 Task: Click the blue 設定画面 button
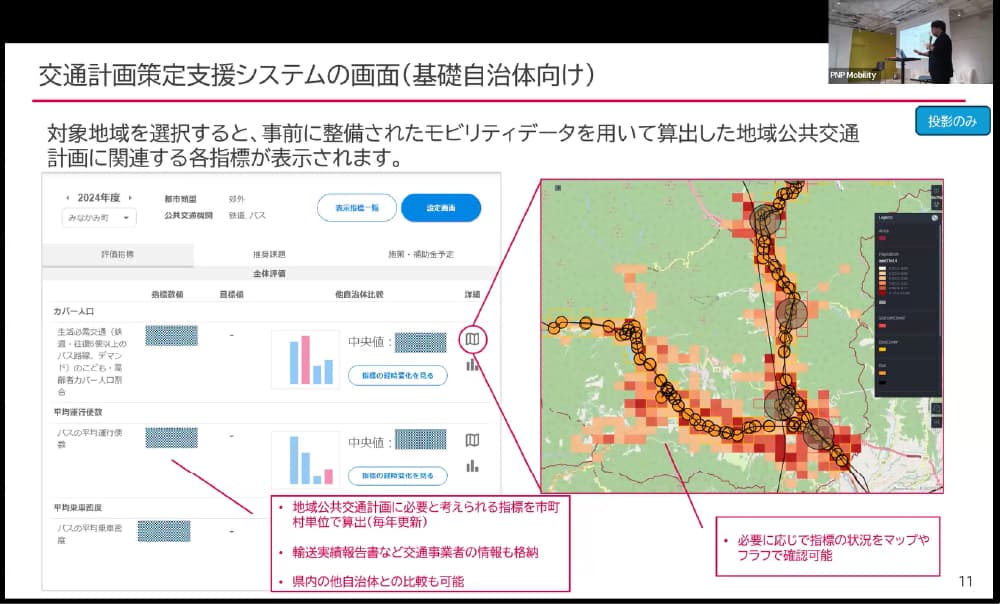point(441,208)
